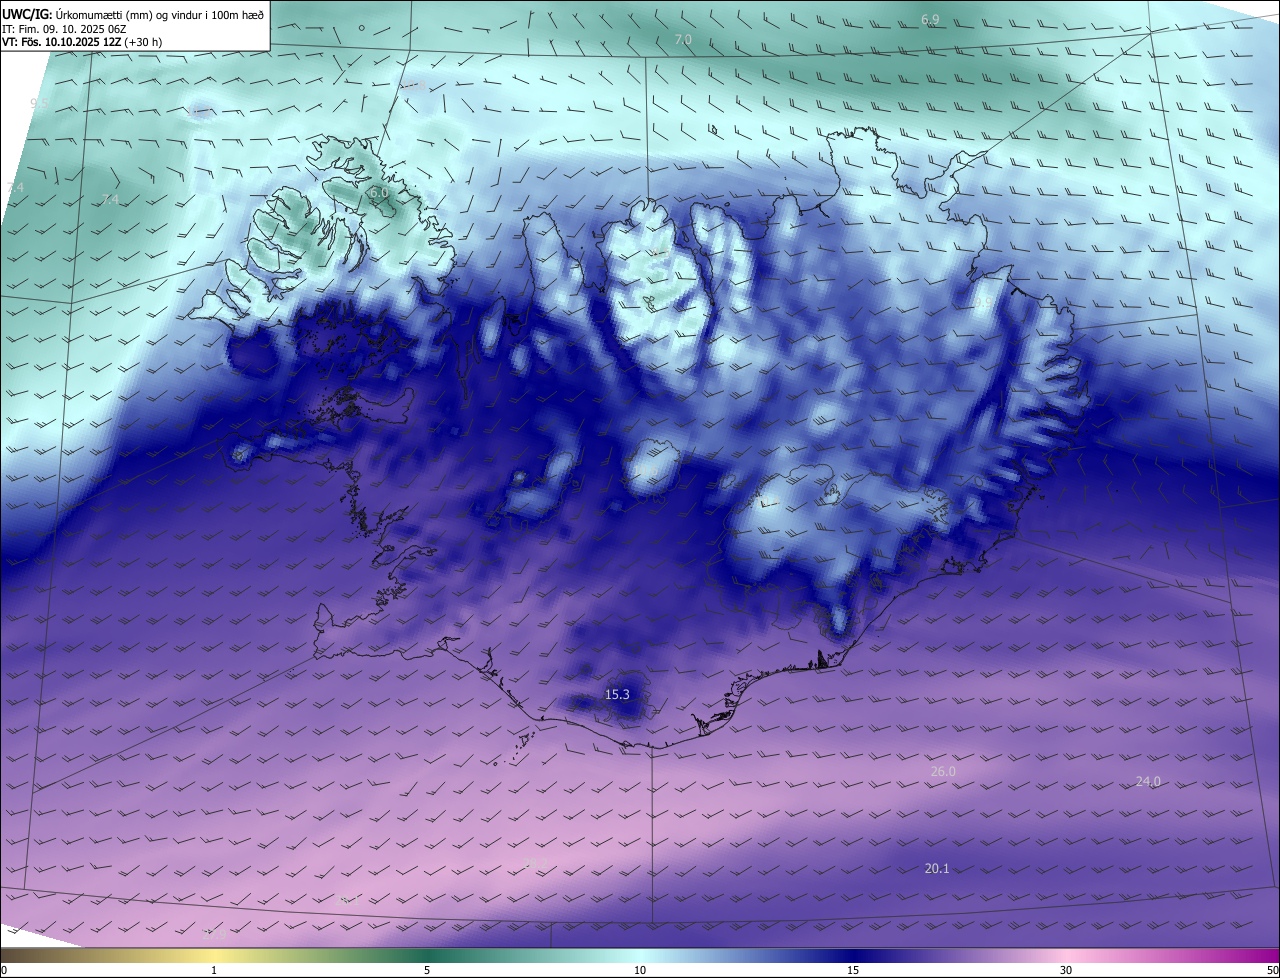Click the colorbar tick label '0'
Screen dimensions: 1280x978
[4, 970]
